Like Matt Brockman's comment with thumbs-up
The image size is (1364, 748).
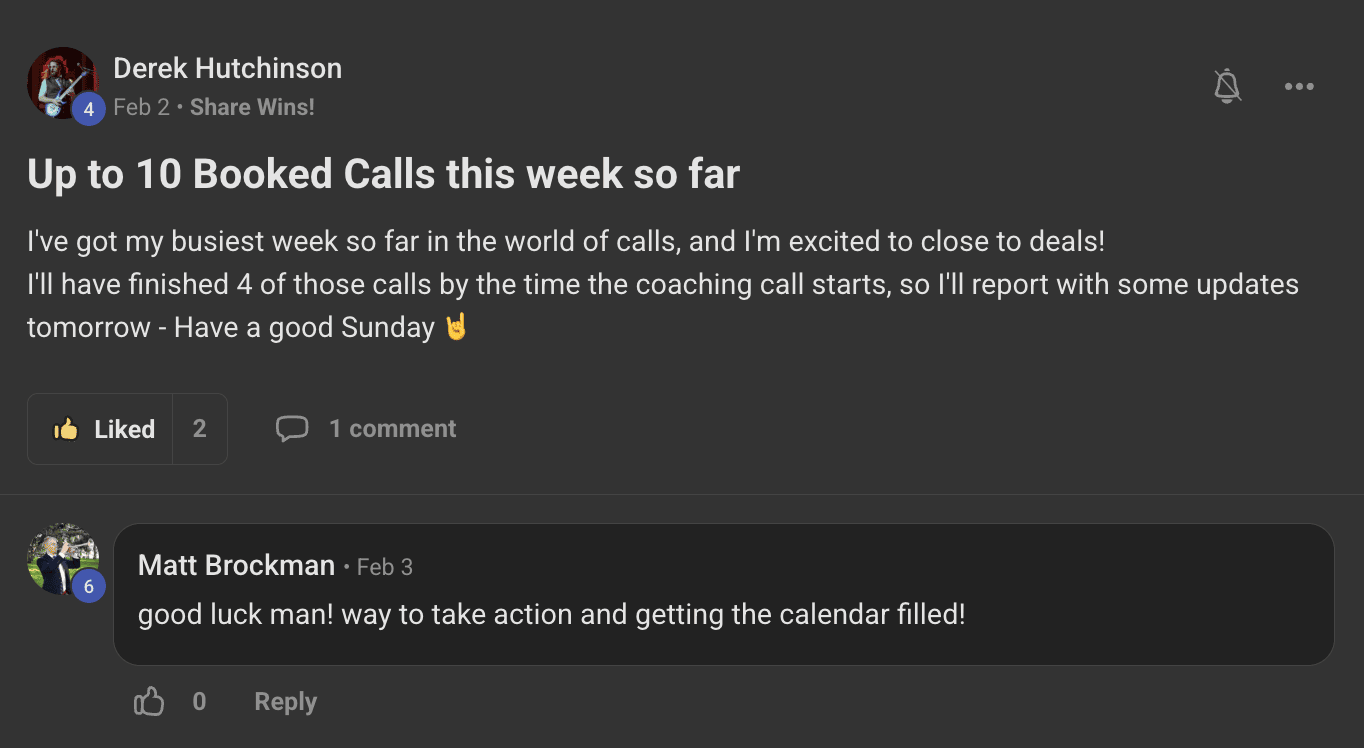click(149, 702)
